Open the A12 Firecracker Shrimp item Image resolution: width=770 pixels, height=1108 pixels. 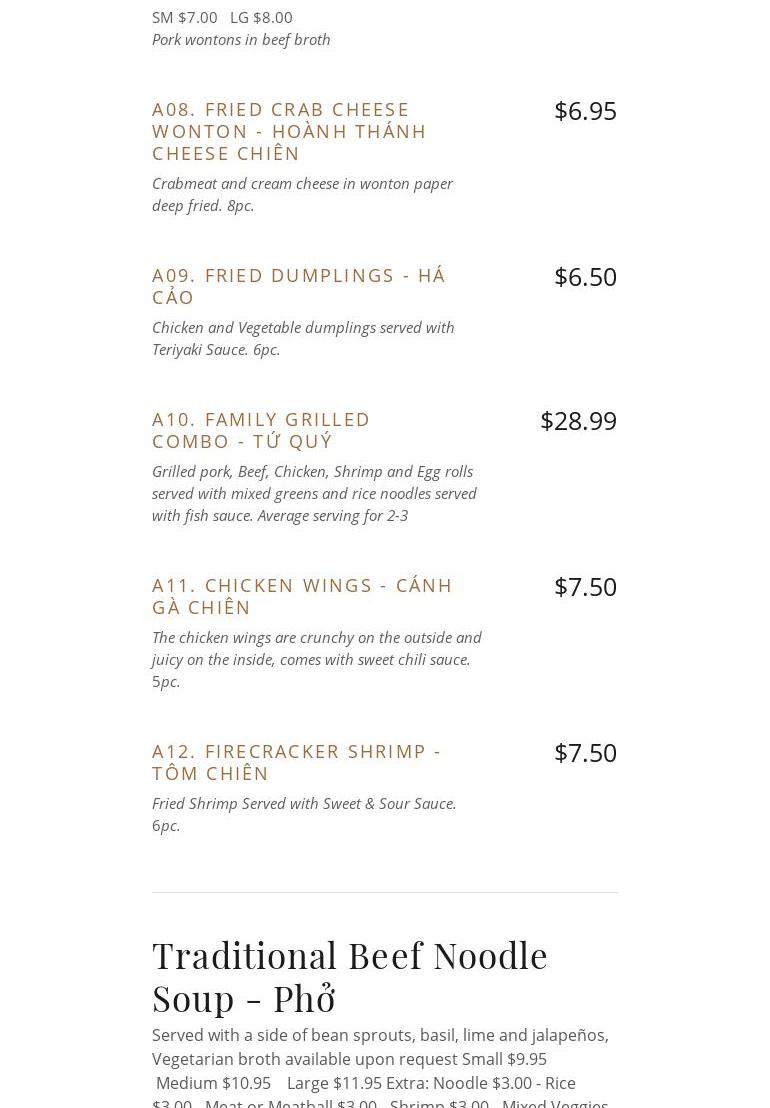coord(296,762)
